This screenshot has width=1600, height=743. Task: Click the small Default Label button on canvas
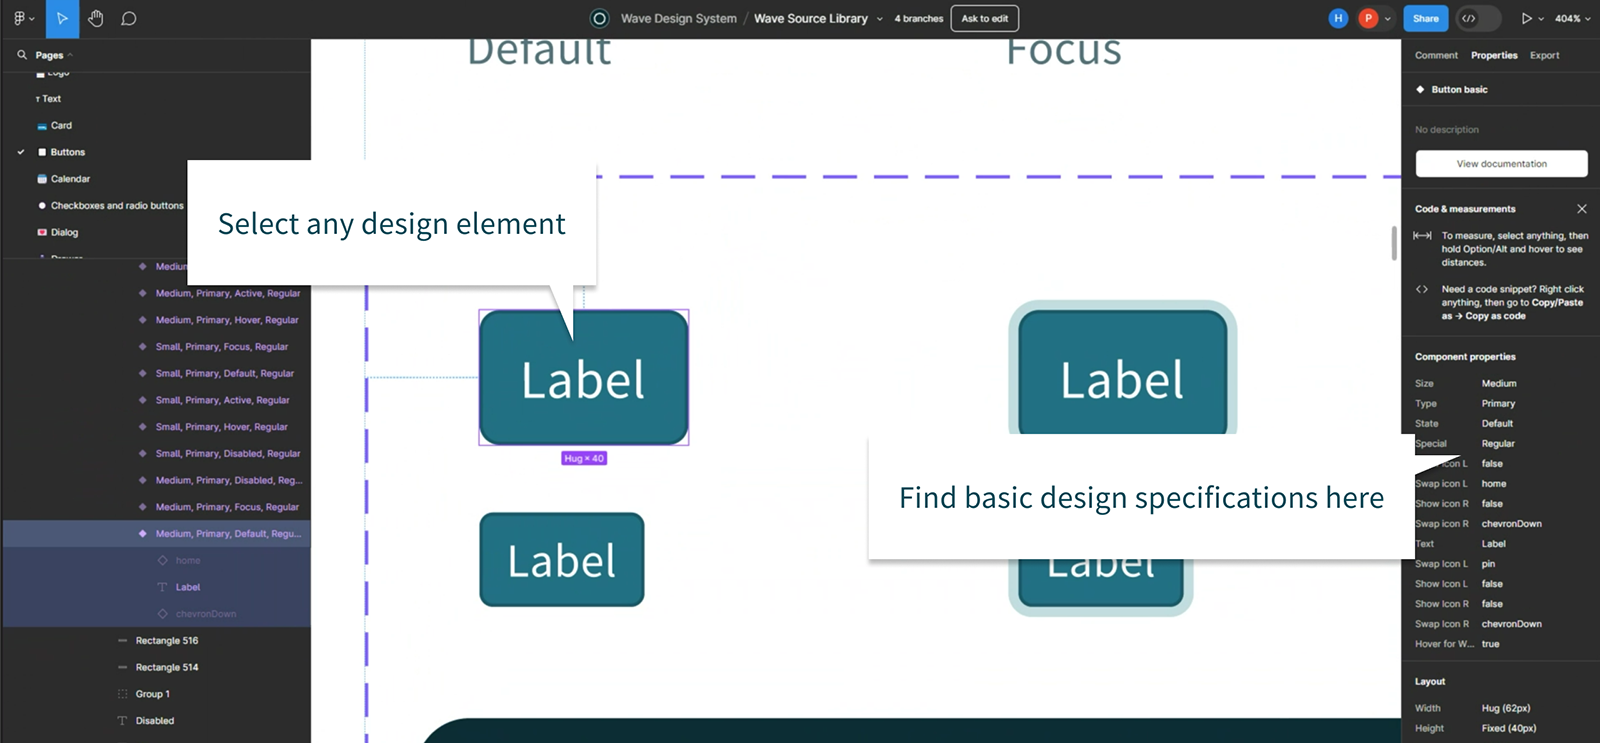562,560
